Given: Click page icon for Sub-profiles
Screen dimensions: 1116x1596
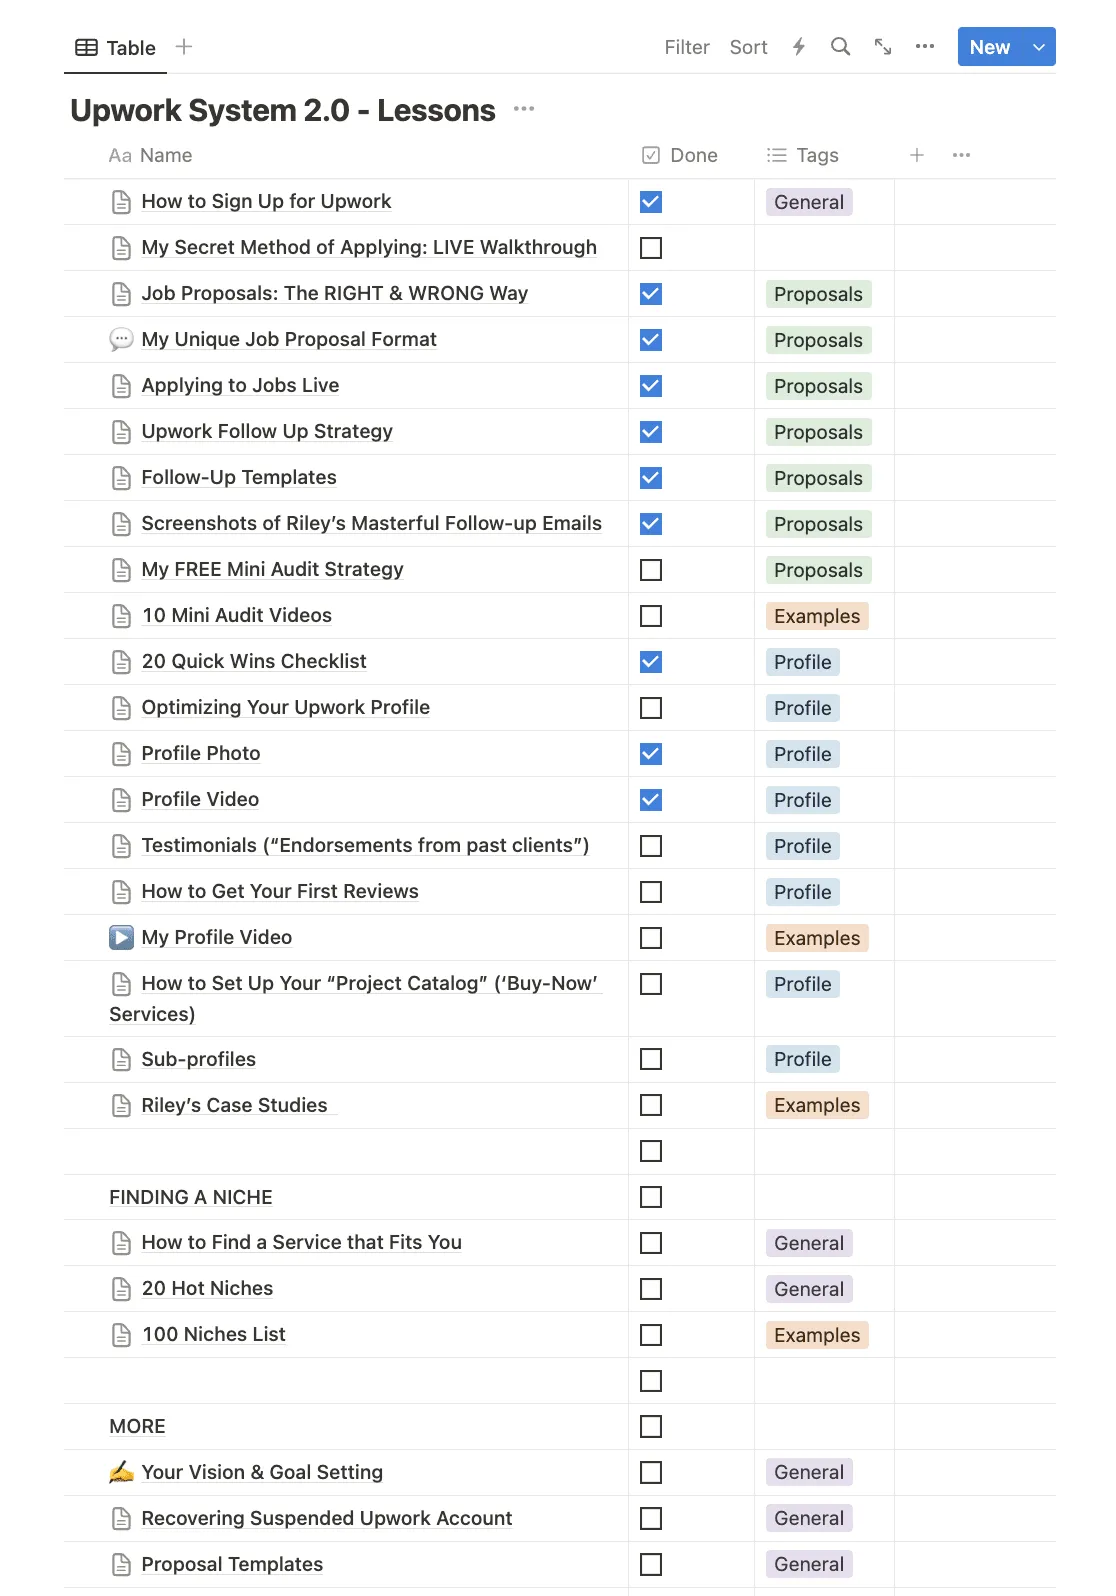Looking at the screenshot, I should (x=121, y=1060).
